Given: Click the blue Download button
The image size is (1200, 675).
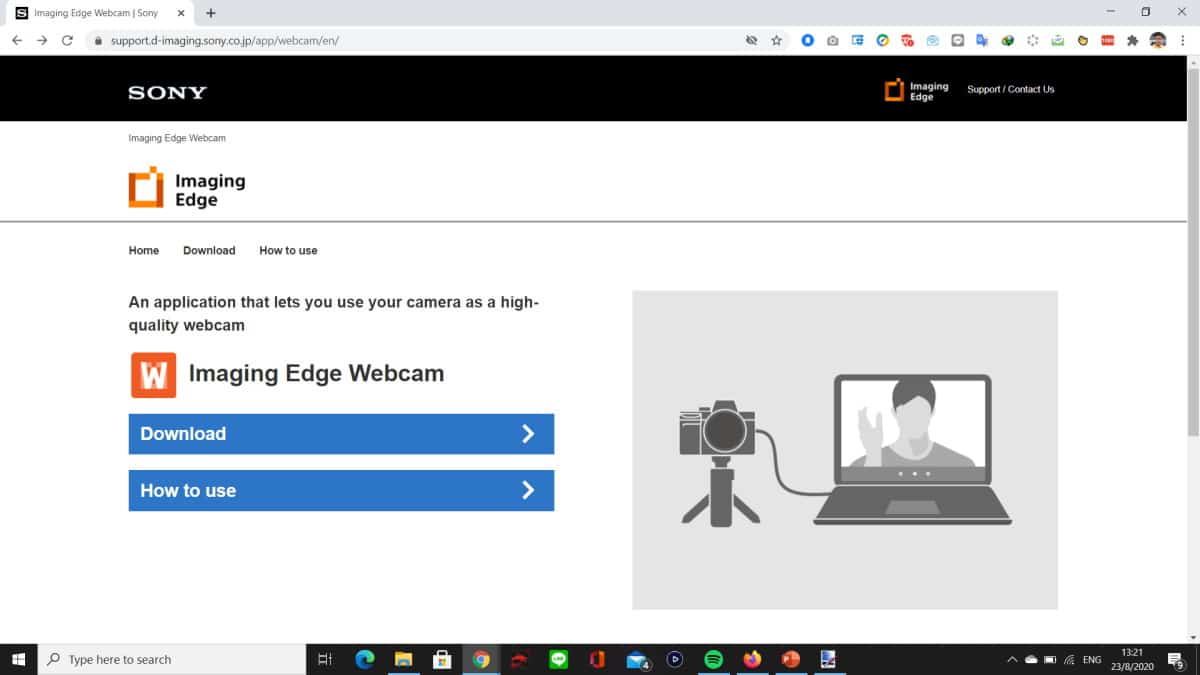Looking at the screenshot, I should point(341,434).
